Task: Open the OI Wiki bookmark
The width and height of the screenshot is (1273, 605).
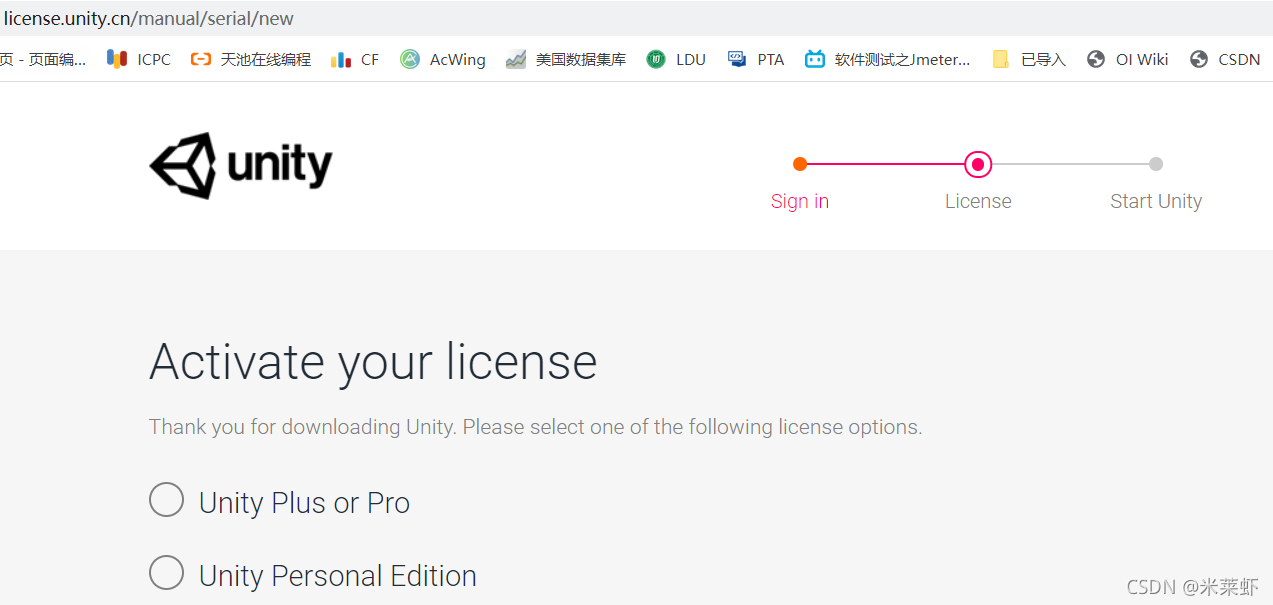Action: point(1127,59)
